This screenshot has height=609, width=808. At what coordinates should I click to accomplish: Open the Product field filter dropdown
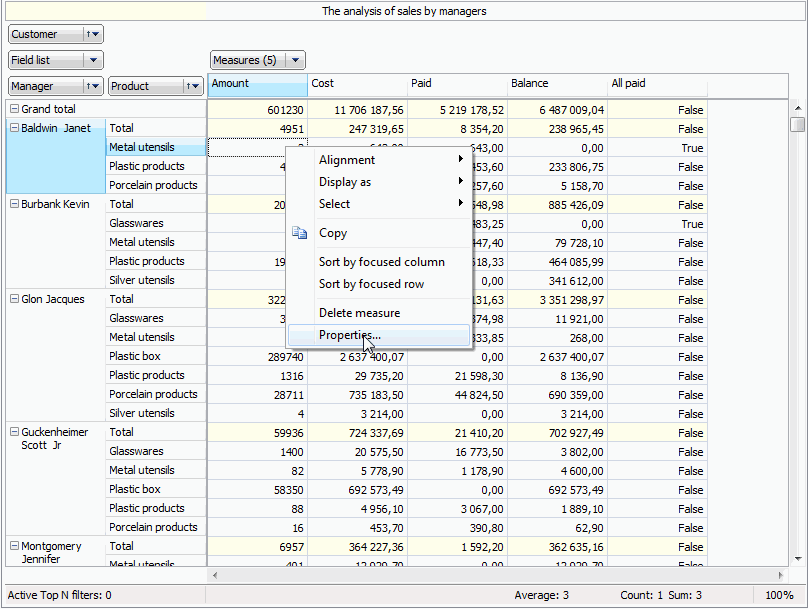point(193,86)
